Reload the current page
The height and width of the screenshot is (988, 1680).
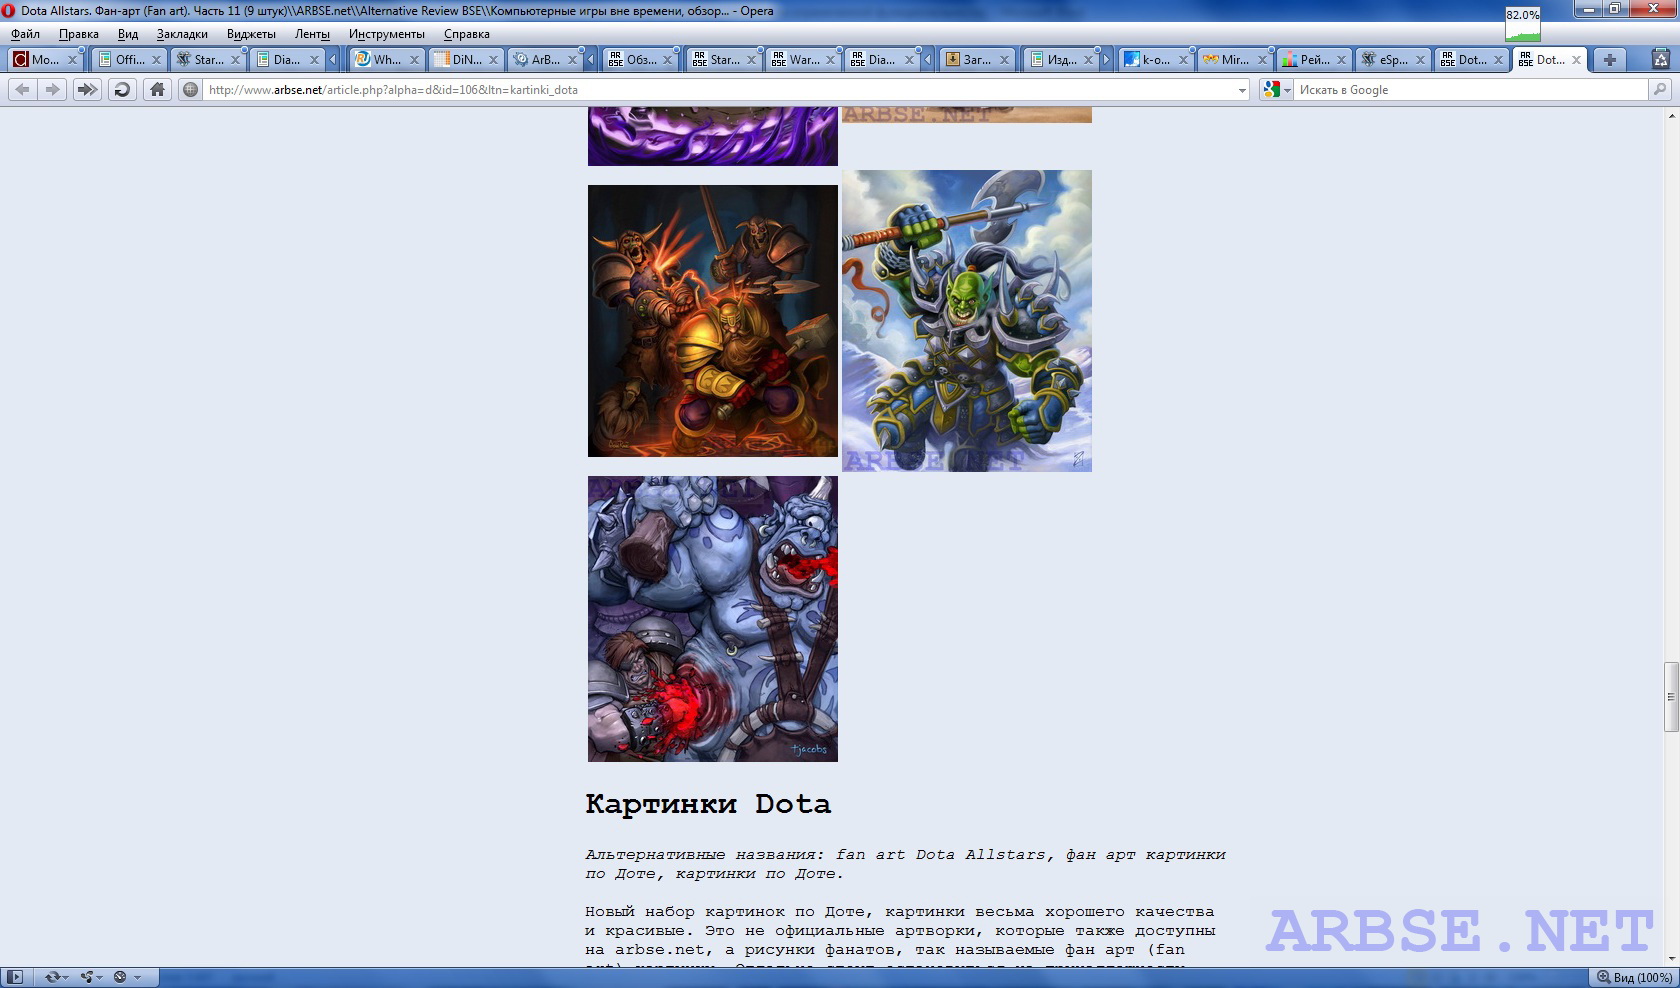click(122, 90)
